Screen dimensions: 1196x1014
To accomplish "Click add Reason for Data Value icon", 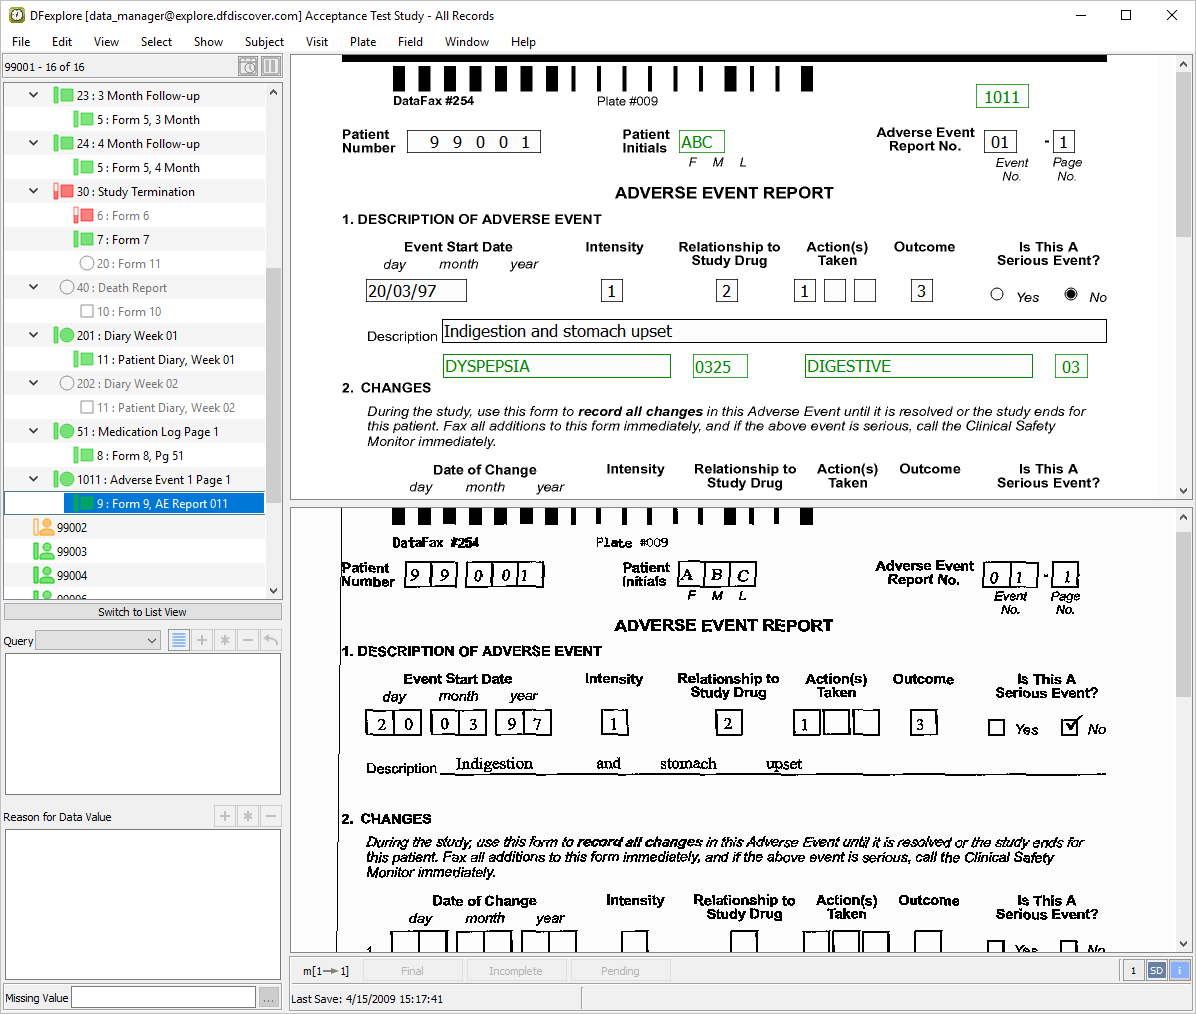I will [225, 816].
